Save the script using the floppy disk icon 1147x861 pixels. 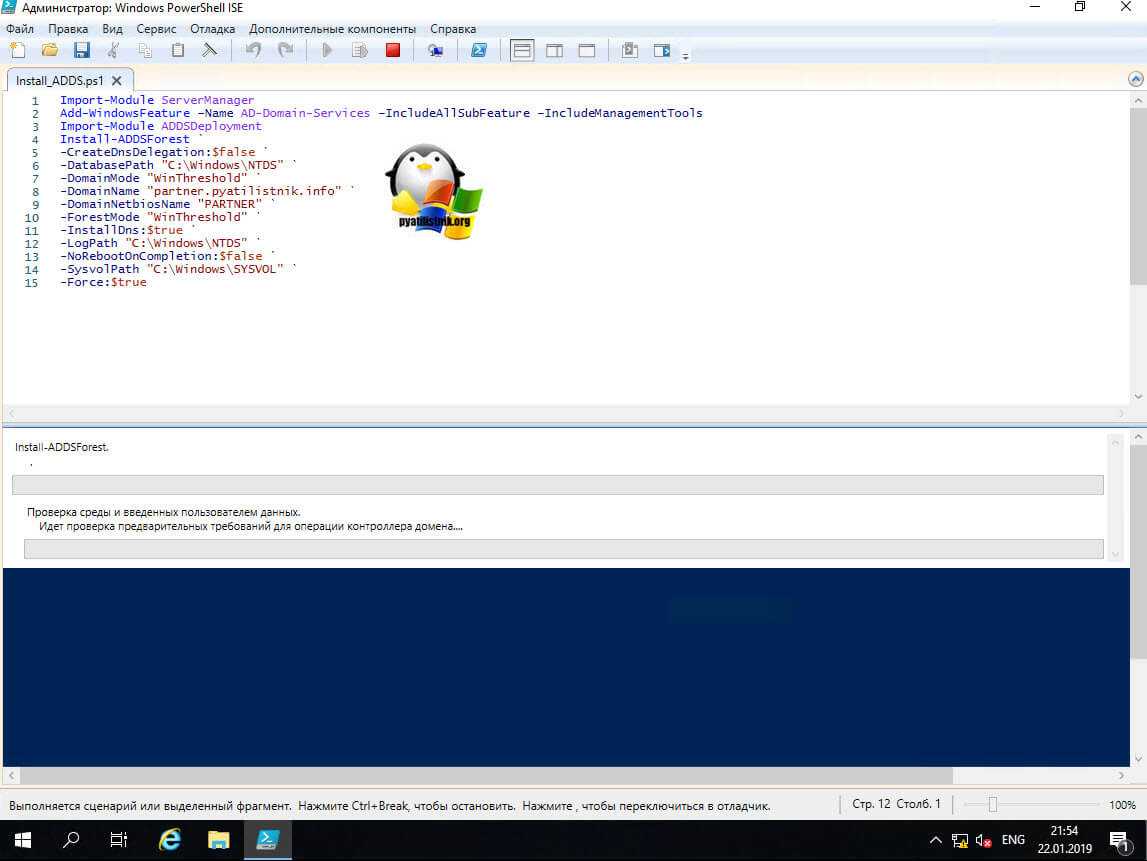[81, 50]
